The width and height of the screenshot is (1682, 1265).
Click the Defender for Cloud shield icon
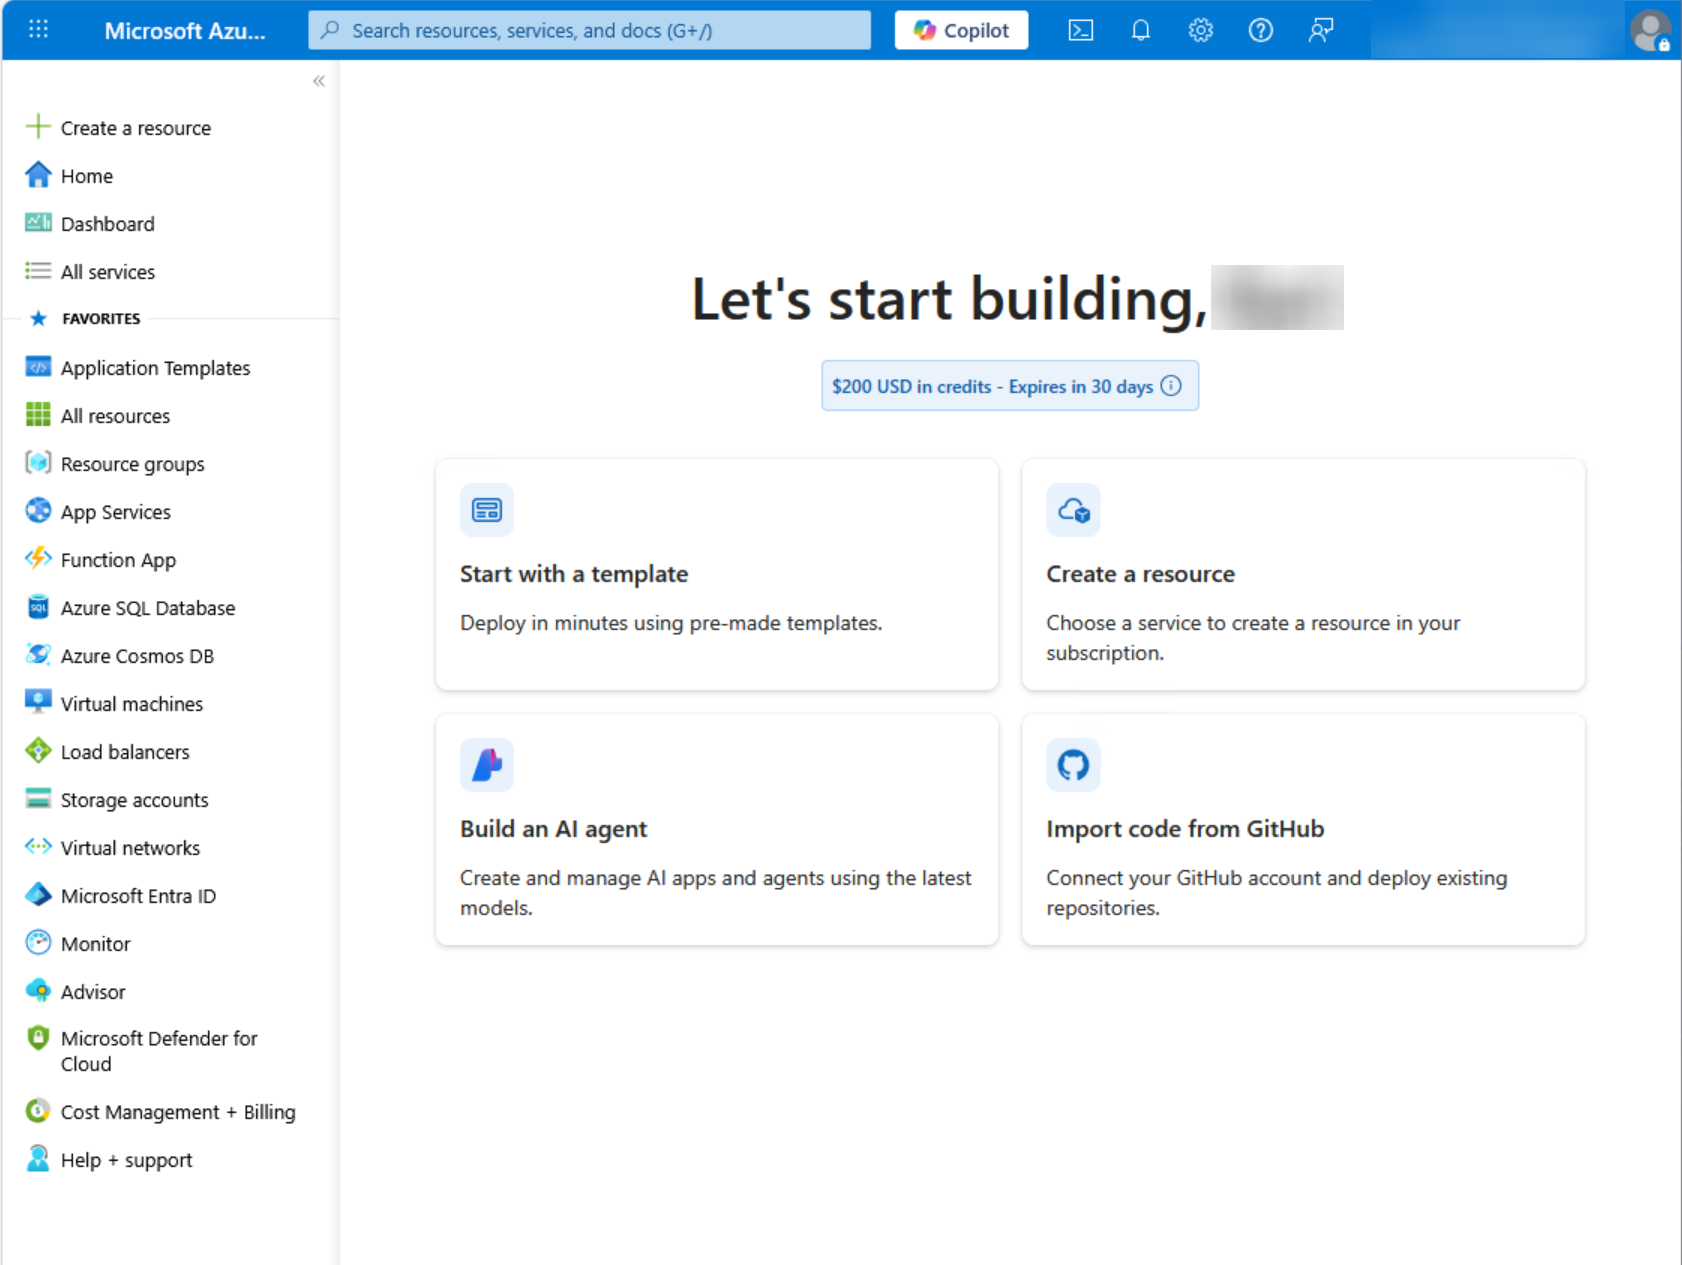click(x=38, y=1038)
